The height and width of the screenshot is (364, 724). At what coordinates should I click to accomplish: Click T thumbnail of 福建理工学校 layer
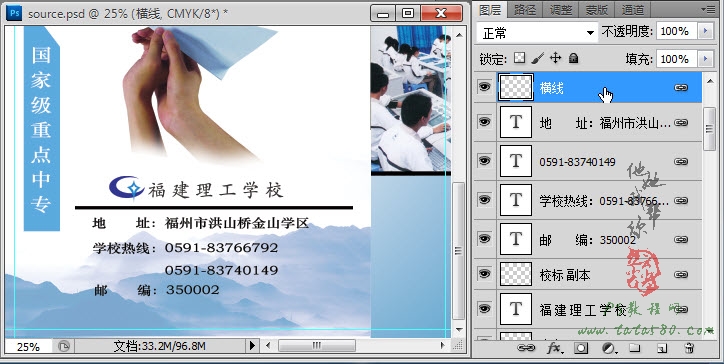pyautogui.click(x=516, y=309)
